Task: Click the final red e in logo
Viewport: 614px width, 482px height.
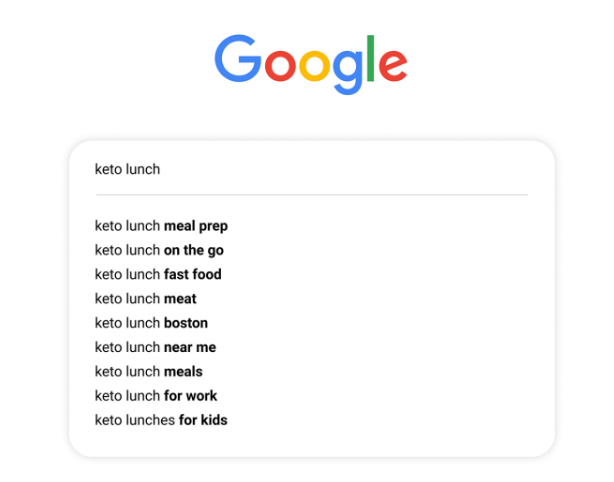Action: point(393,65)
